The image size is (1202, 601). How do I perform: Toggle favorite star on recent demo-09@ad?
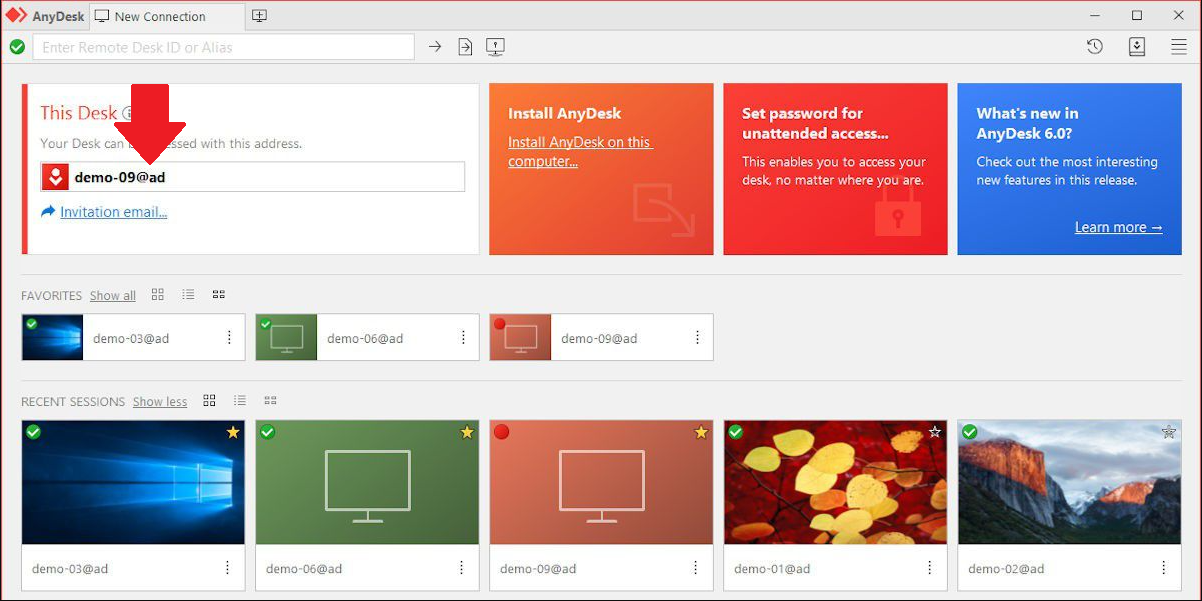[701, 432]
